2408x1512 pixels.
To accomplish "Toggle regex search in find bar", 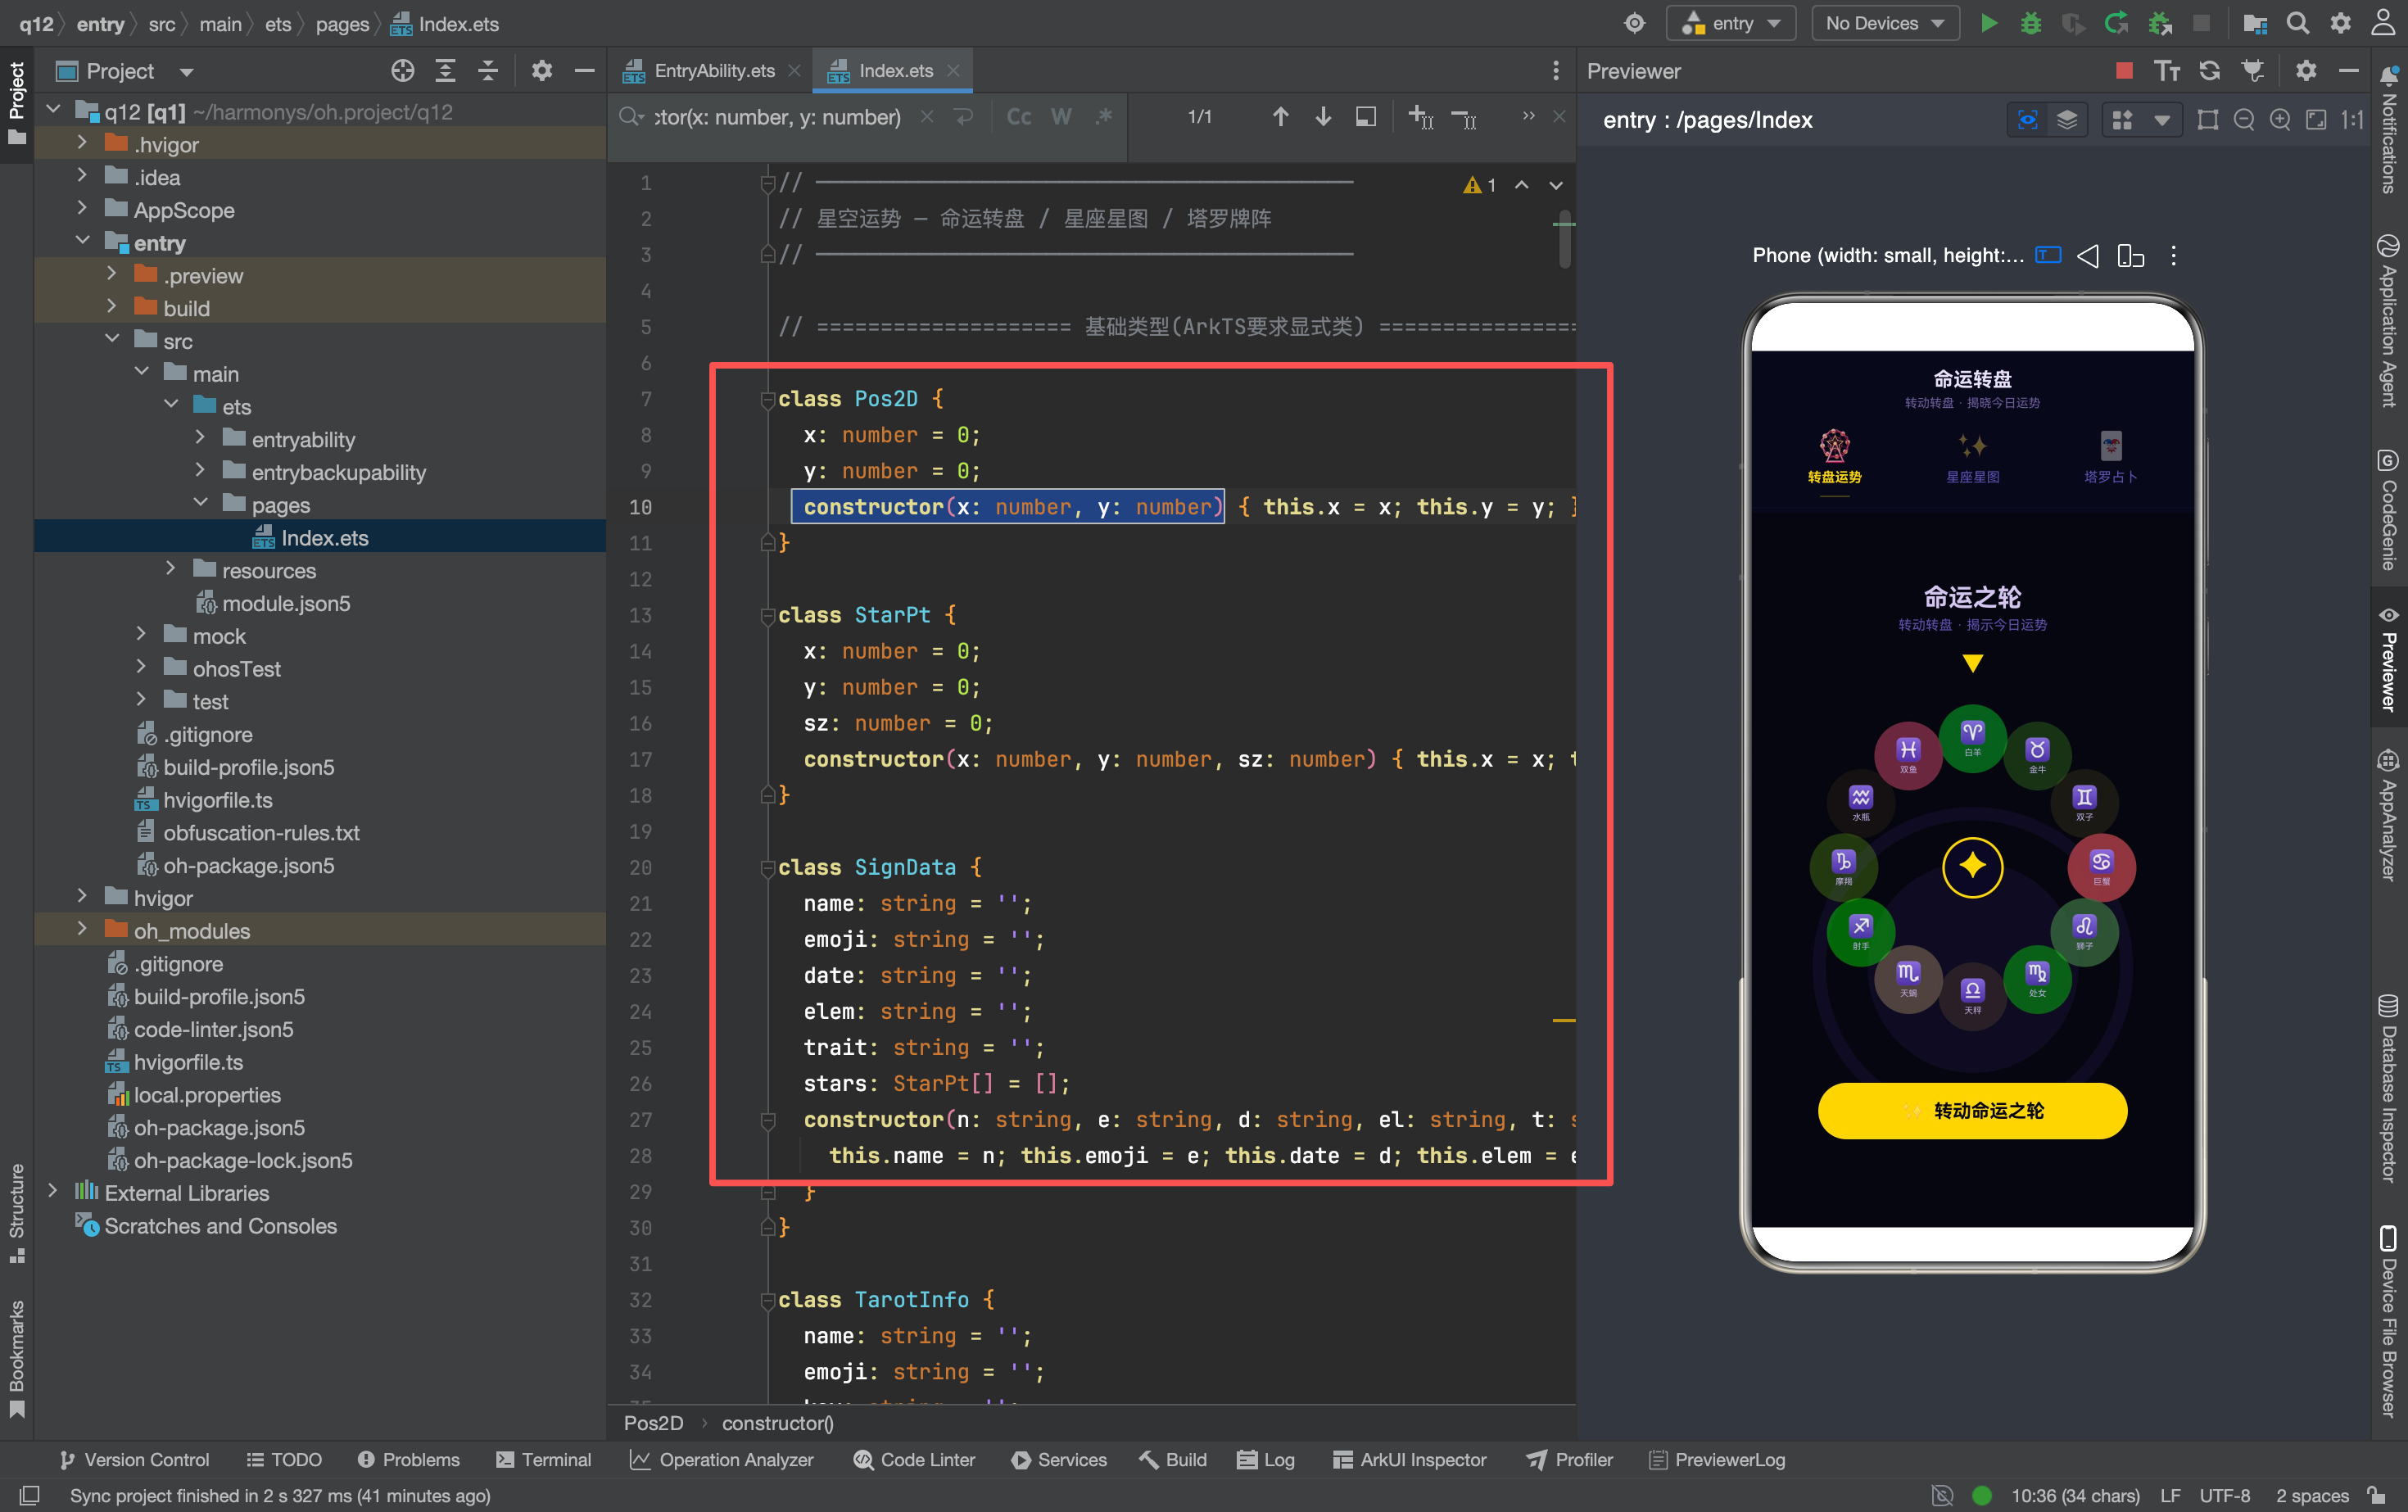I will coord(1104,117).
